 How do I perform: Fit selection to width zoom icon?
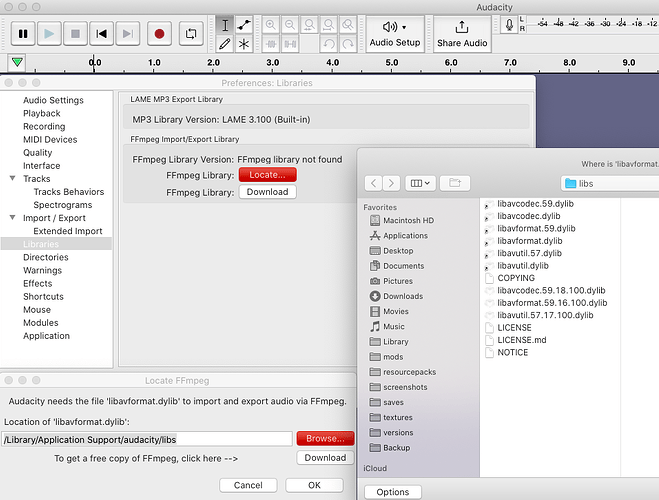tap(309, 25)
